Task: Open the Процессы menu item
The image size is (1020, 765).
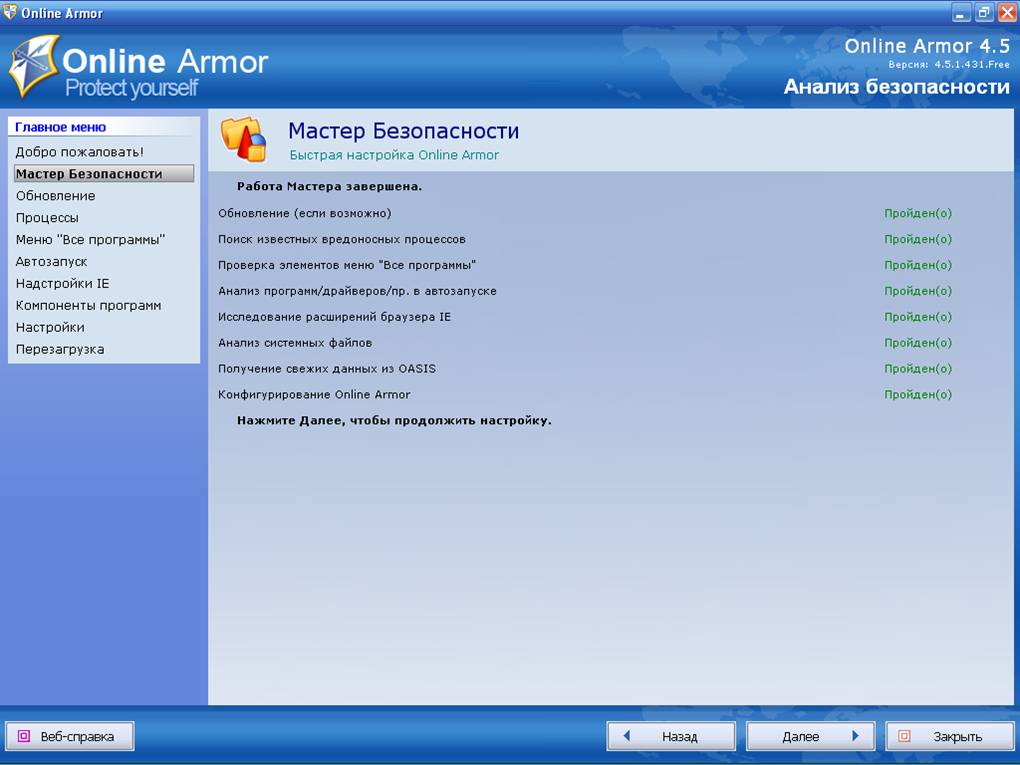Action: coord(47,218)
